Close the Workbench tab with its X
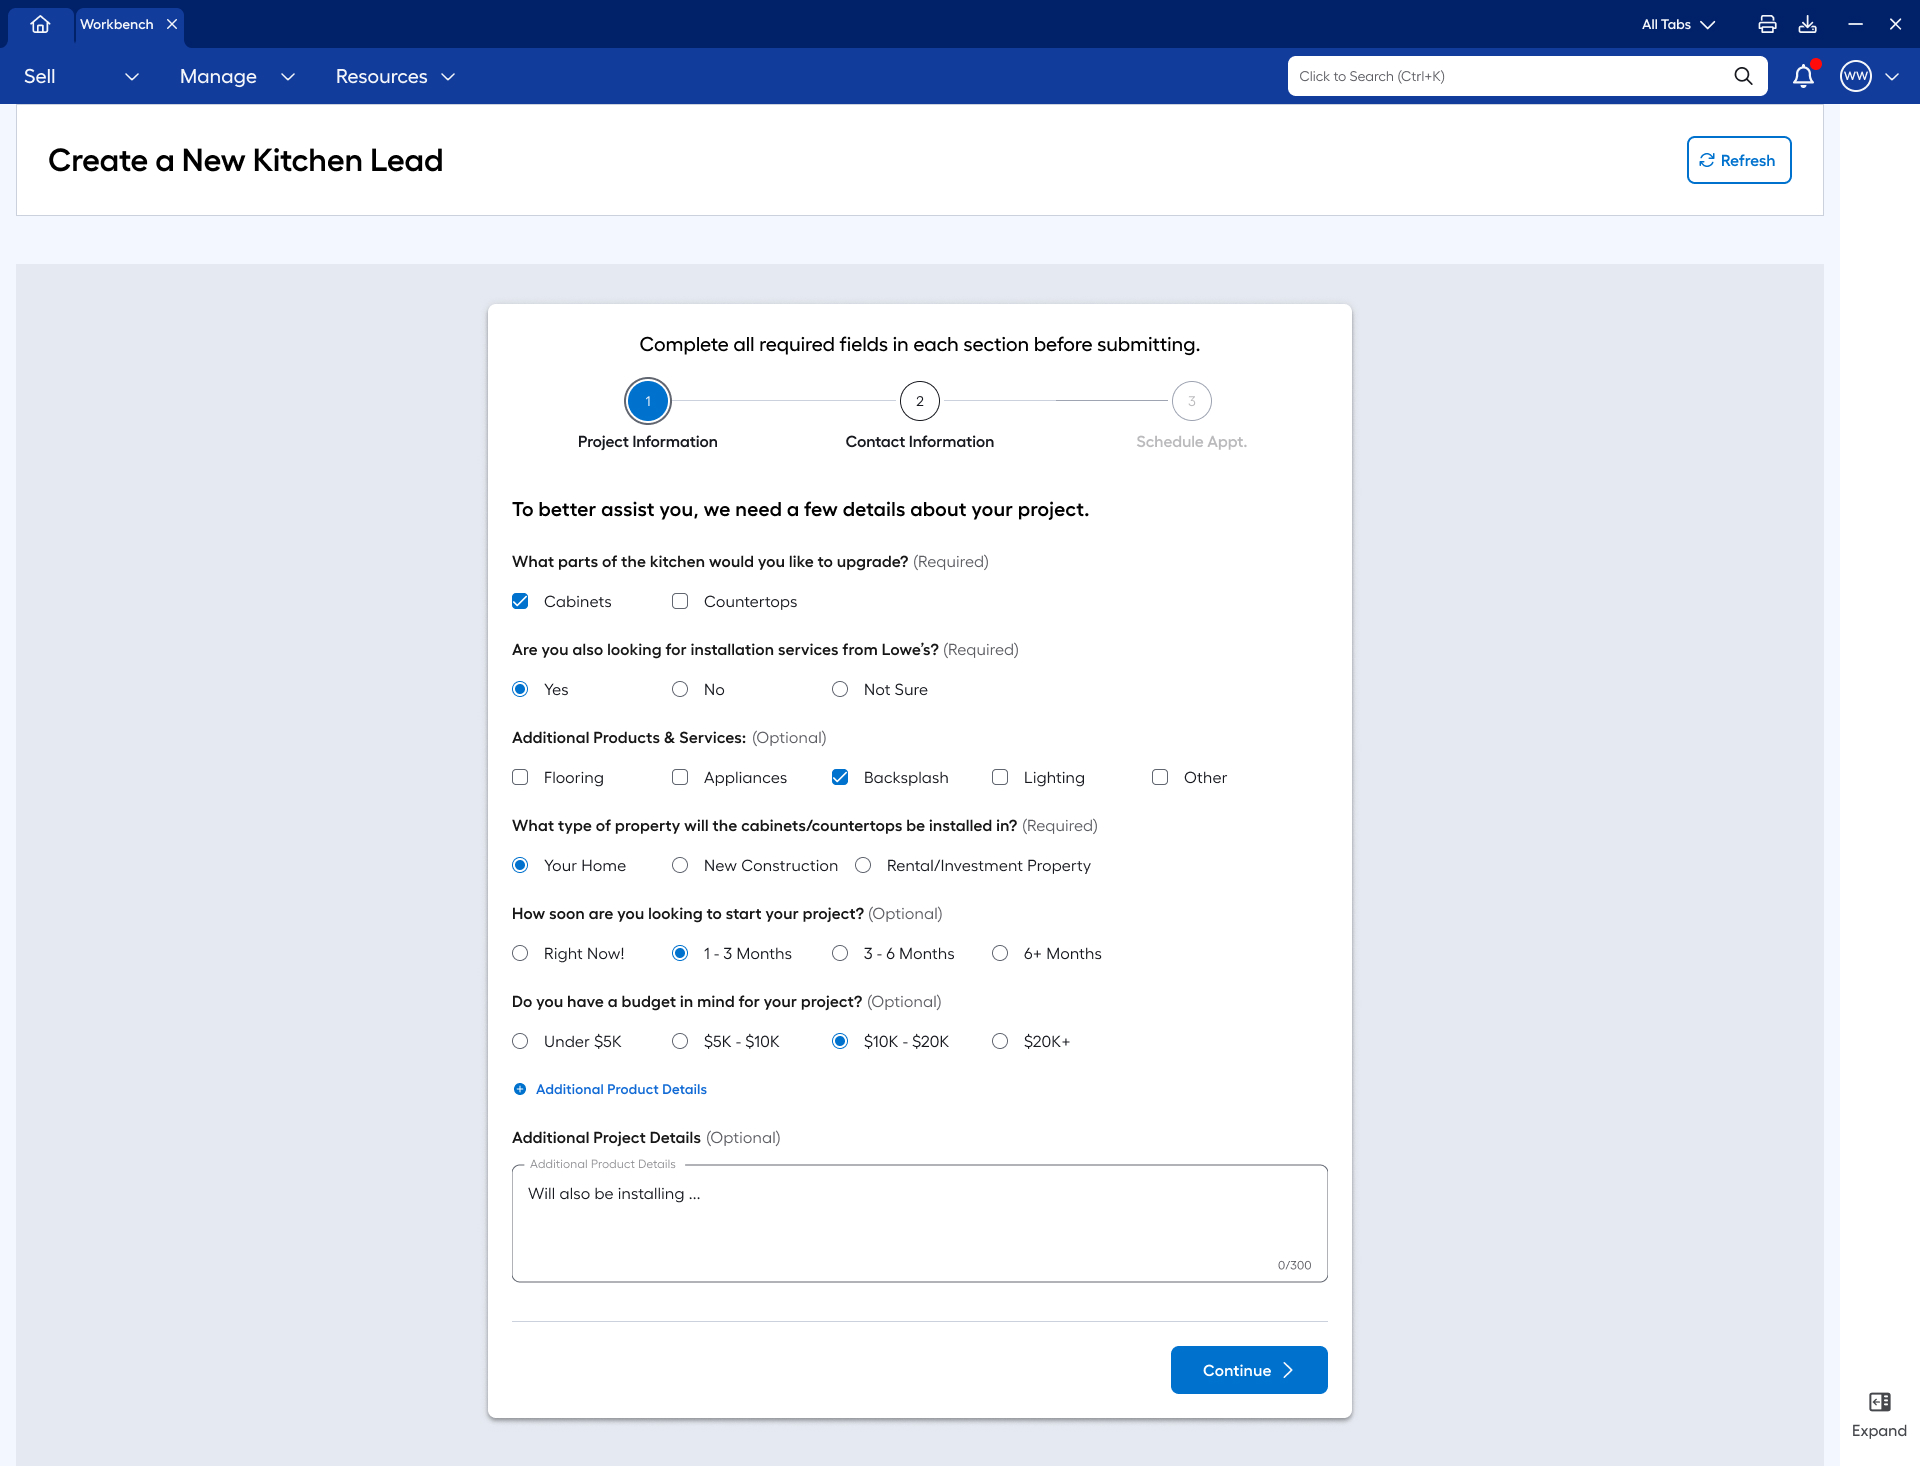The height and width of the screenshot is (1466, 1920). (x=172, y=24)
